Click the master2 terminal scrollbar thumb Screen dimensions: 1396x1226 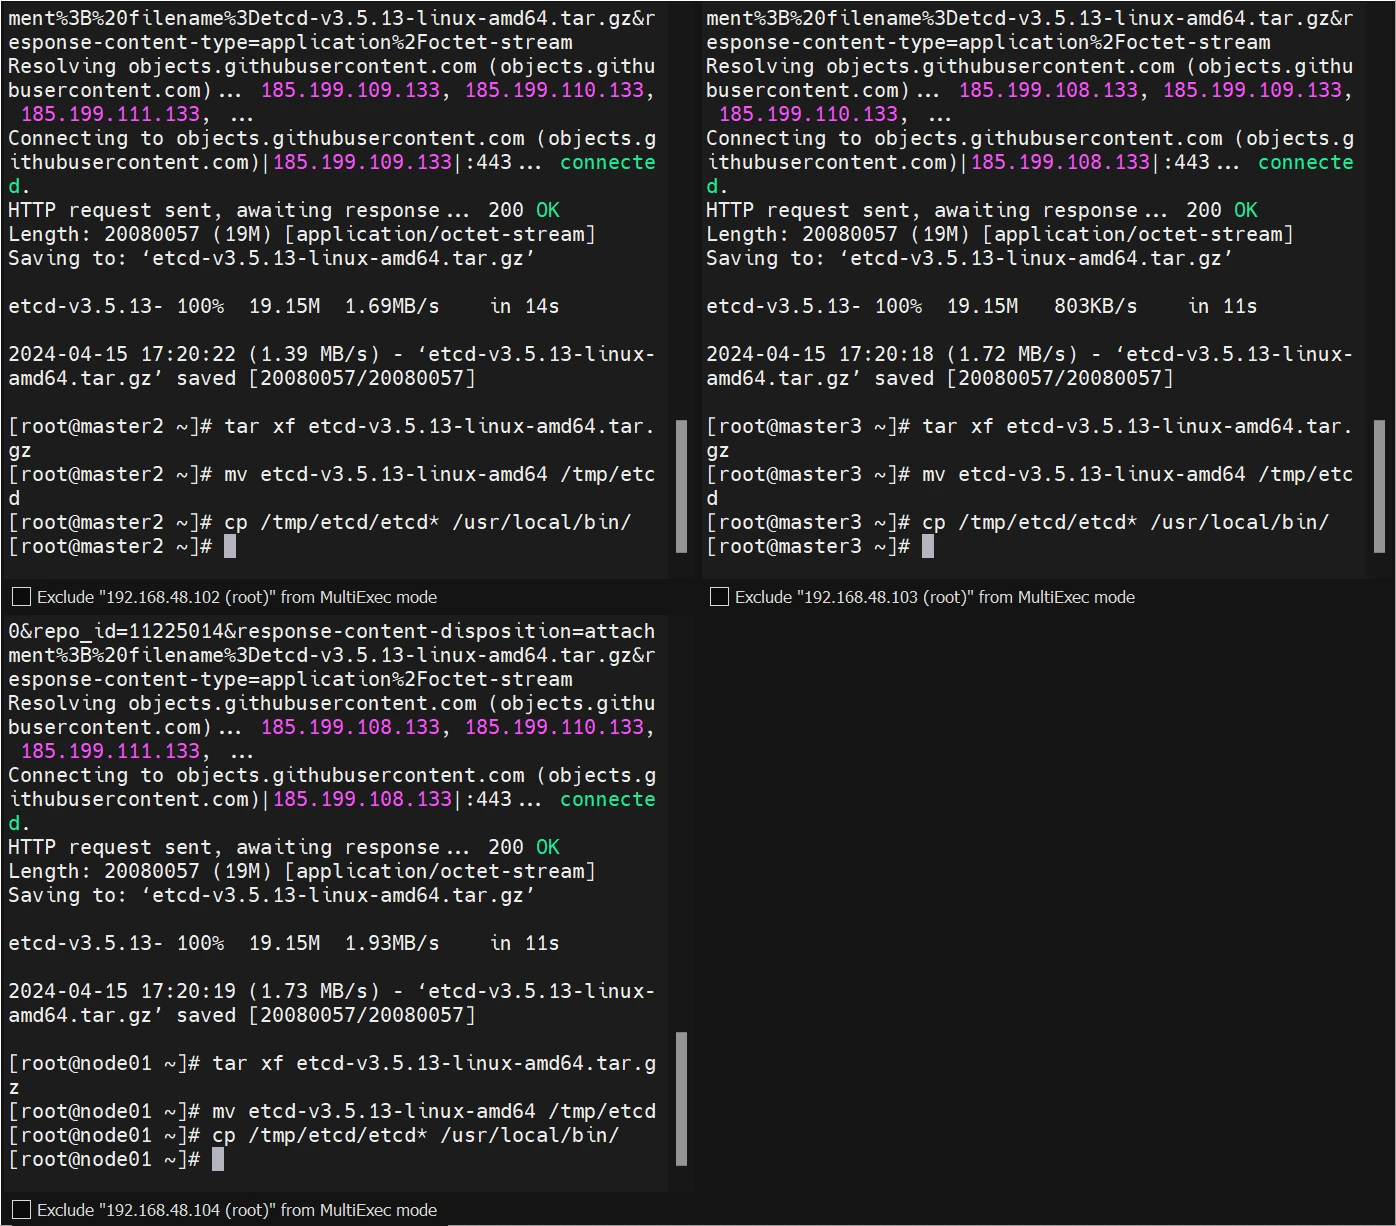click(681, 486)
